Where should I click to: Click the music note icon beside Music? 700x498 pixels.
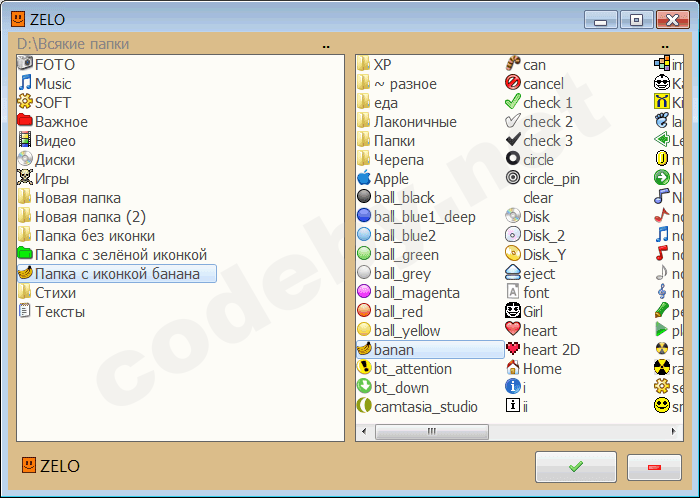click(x=25, y=83)
